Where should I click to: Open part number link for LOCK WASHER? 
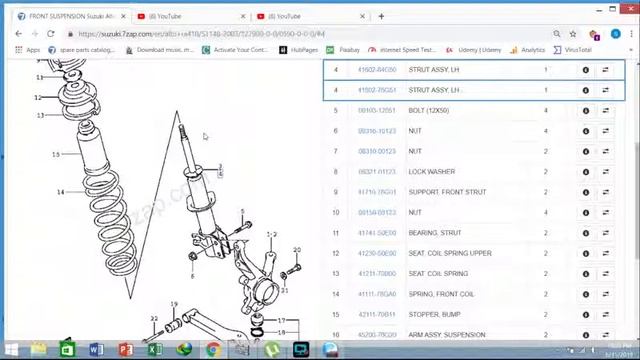377,172
